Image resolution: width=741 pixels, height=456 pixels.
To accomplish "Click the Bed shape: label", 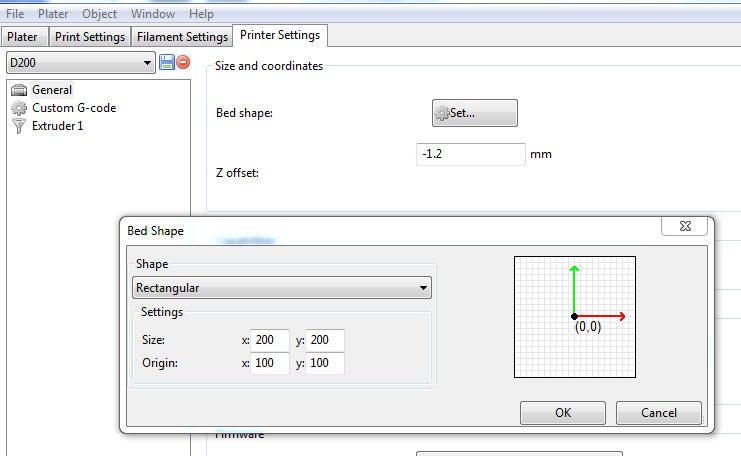I will coord(244,113).
